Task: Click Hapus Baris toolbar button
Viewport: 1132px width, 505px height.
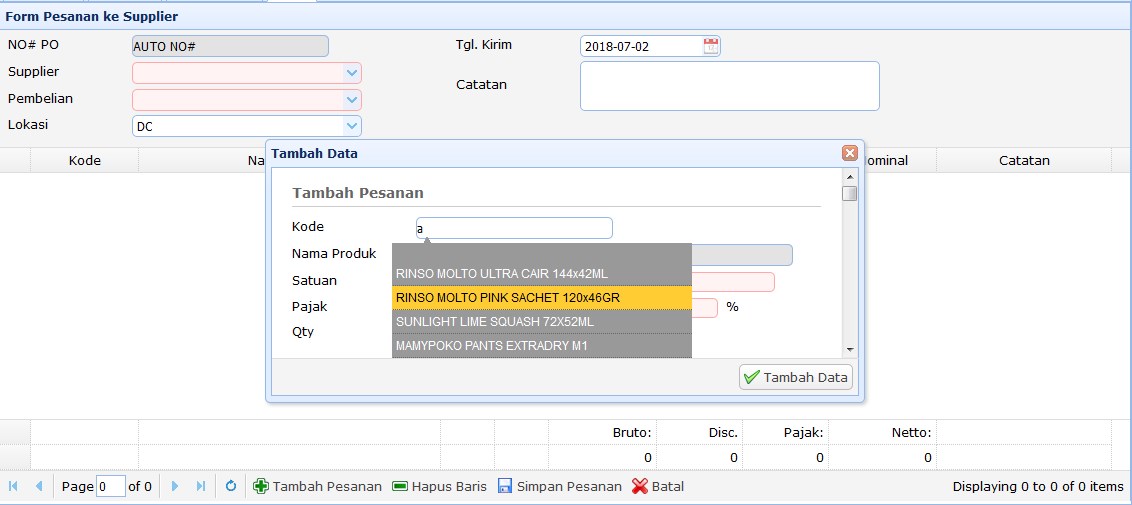Action: pyautogui.click(x=439, y=486)
